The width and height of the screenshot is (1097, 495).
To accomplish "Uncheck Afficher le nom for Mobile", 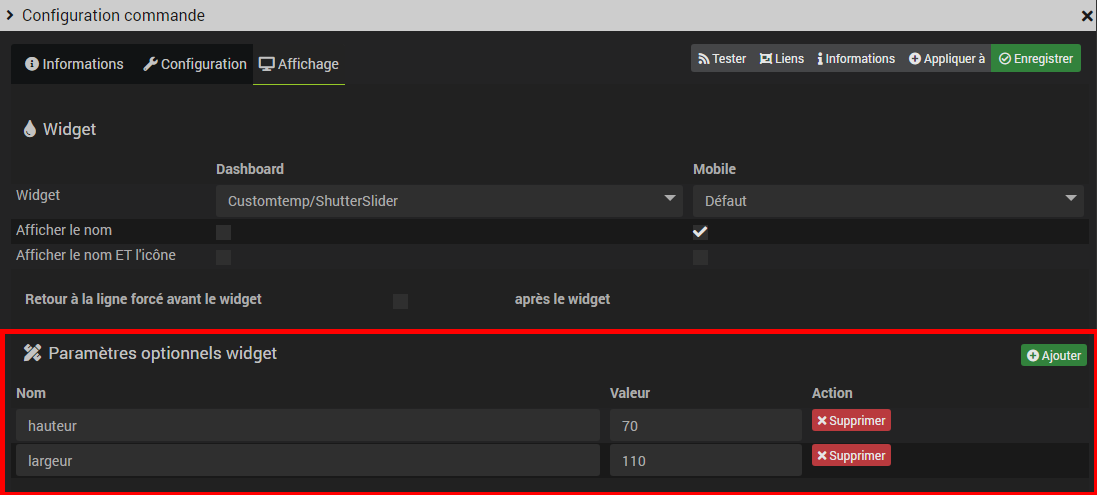I will (x=700, y=232).
